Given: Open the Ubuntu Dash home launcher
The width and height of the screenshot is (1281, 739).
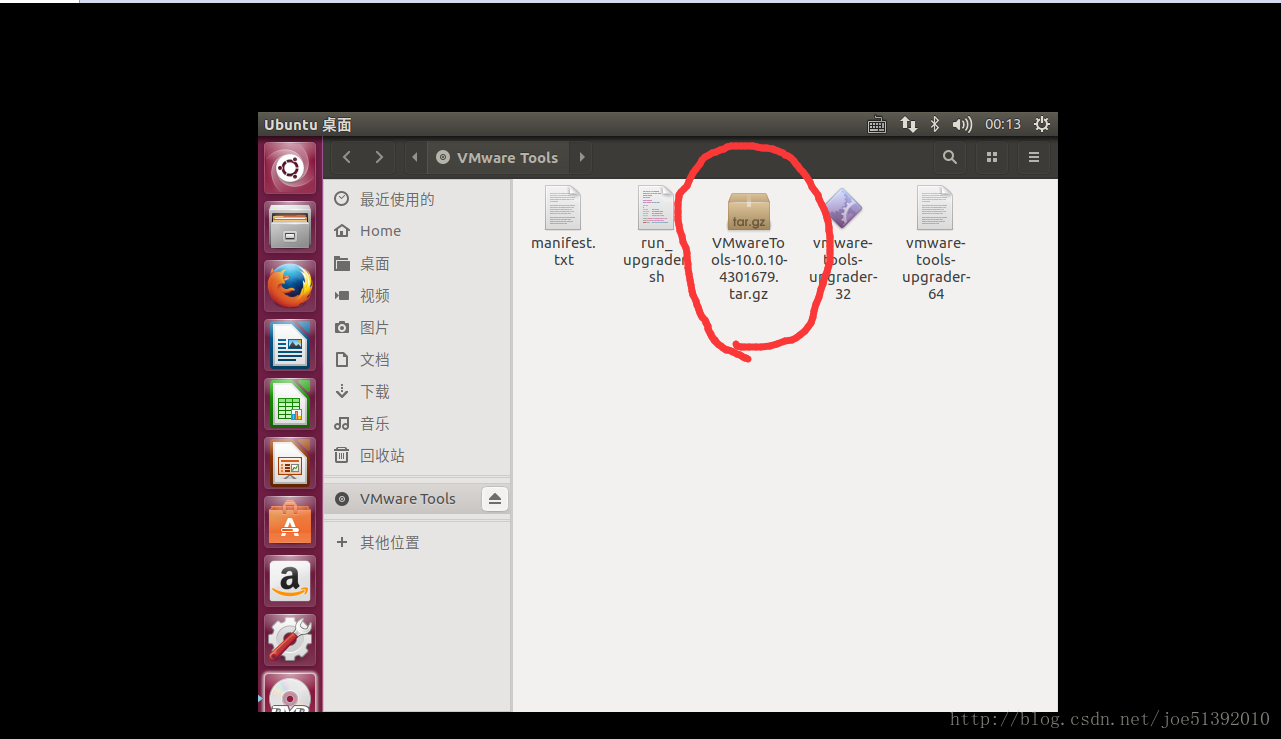Looking at the screenshot, I should pyautogui.click(x=290, y=168).
